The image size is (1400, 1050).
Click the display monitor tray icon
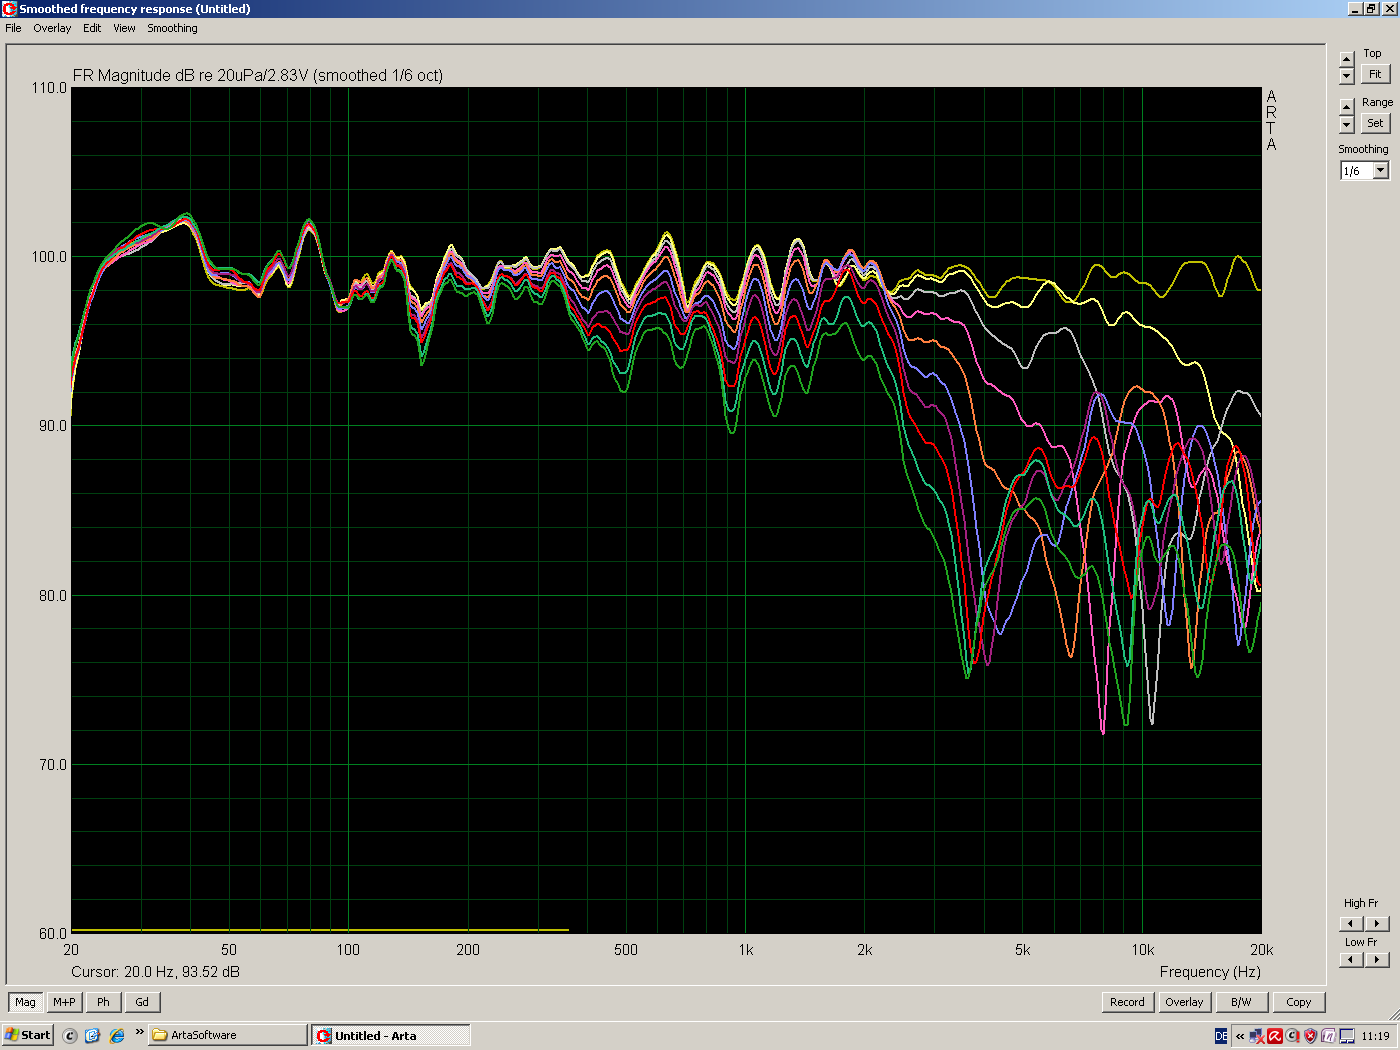(1347, 1036)
